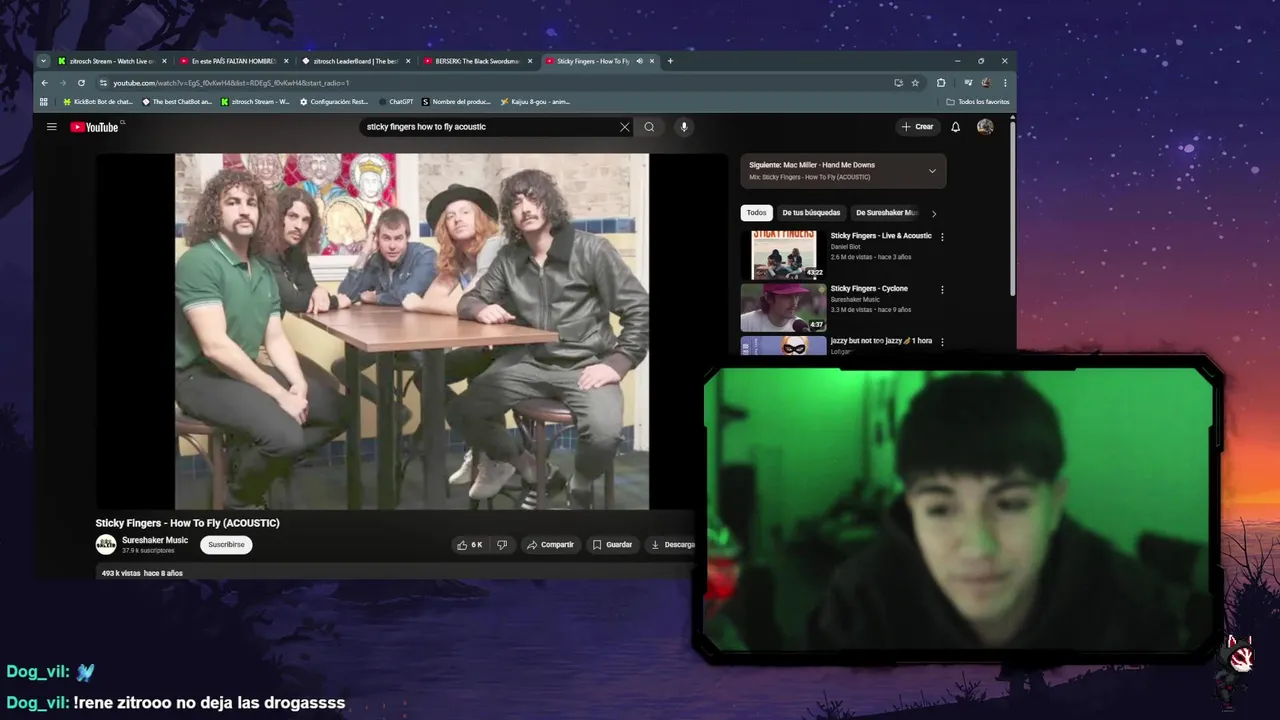Show more filter chips with right arrow

934,213
